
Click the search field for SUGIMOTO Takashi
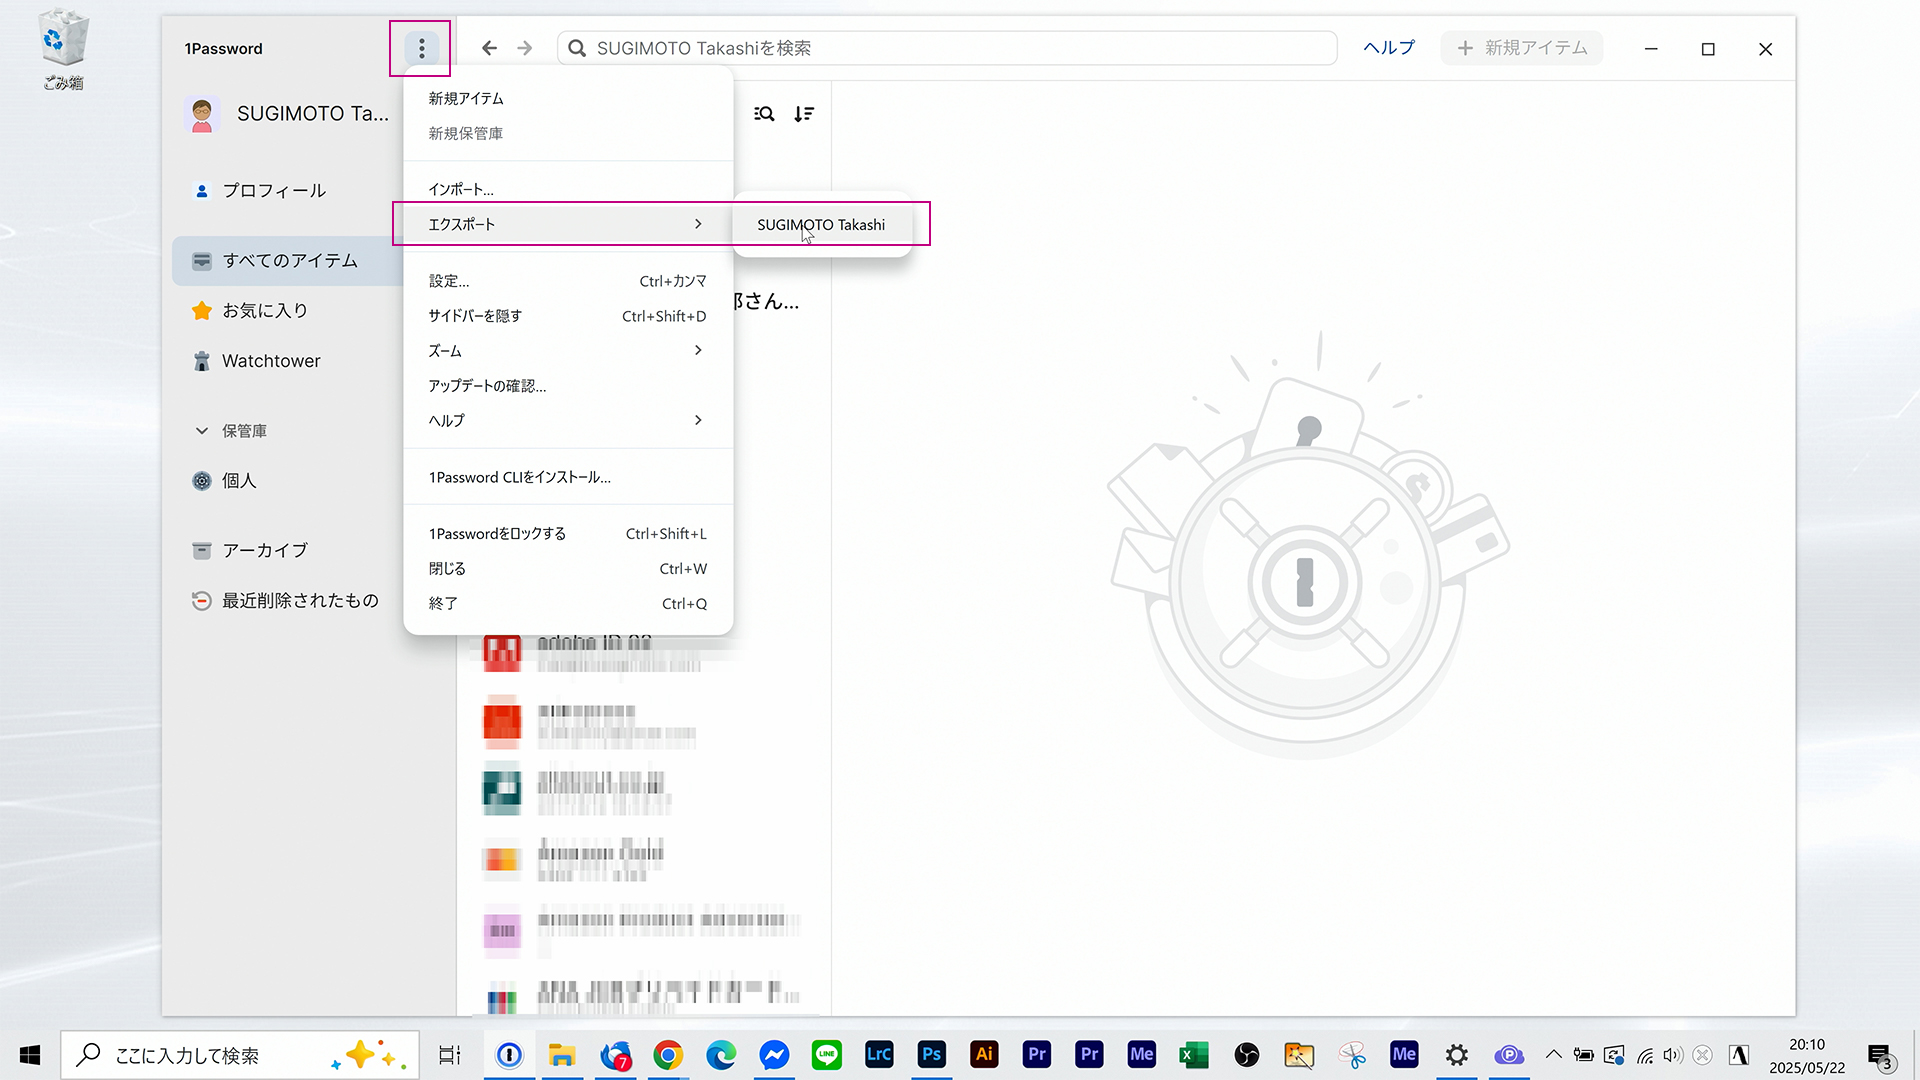(x=947, y=48)
